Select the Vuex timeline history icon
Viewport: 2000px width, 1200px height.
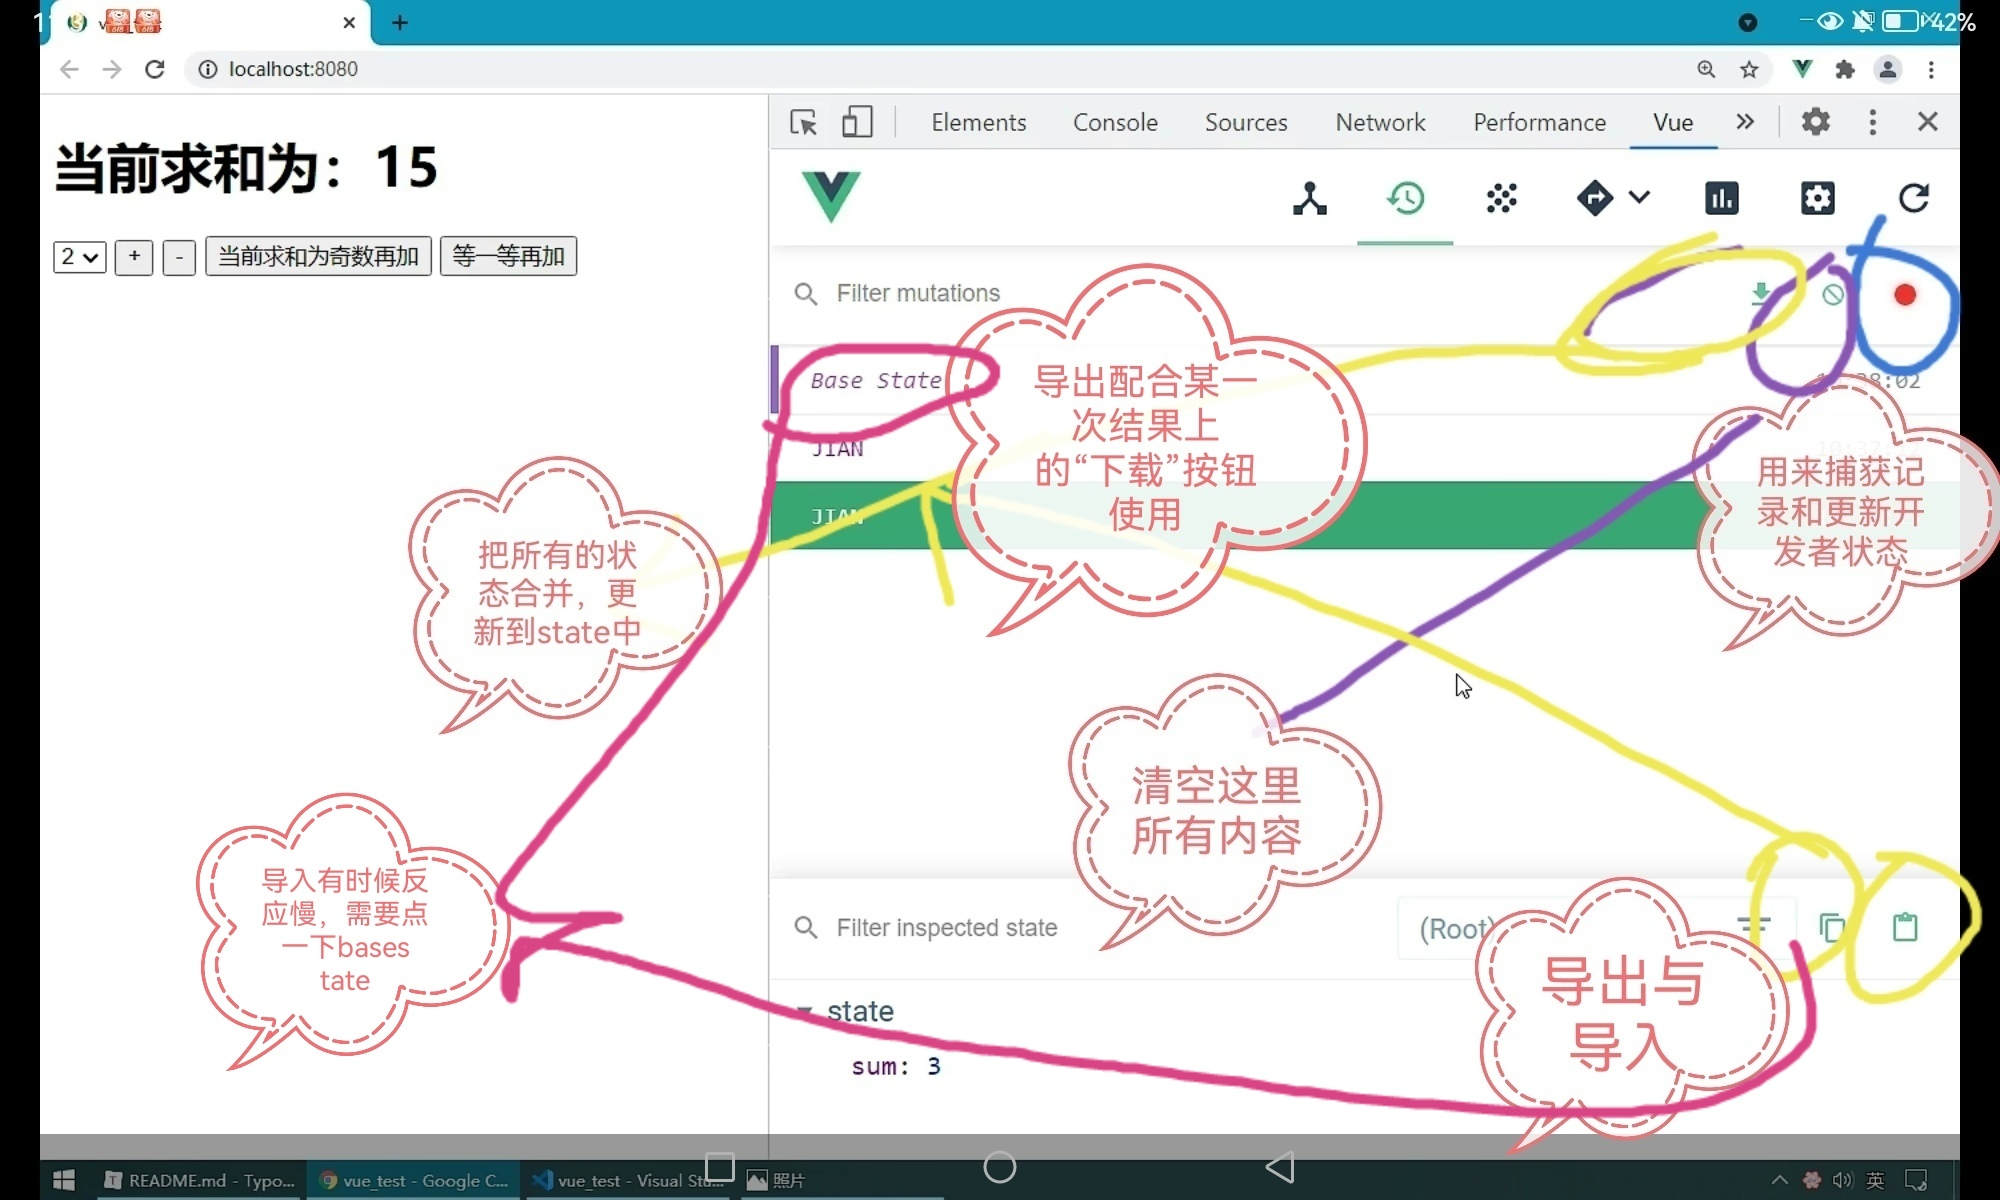pos(1405,198)
